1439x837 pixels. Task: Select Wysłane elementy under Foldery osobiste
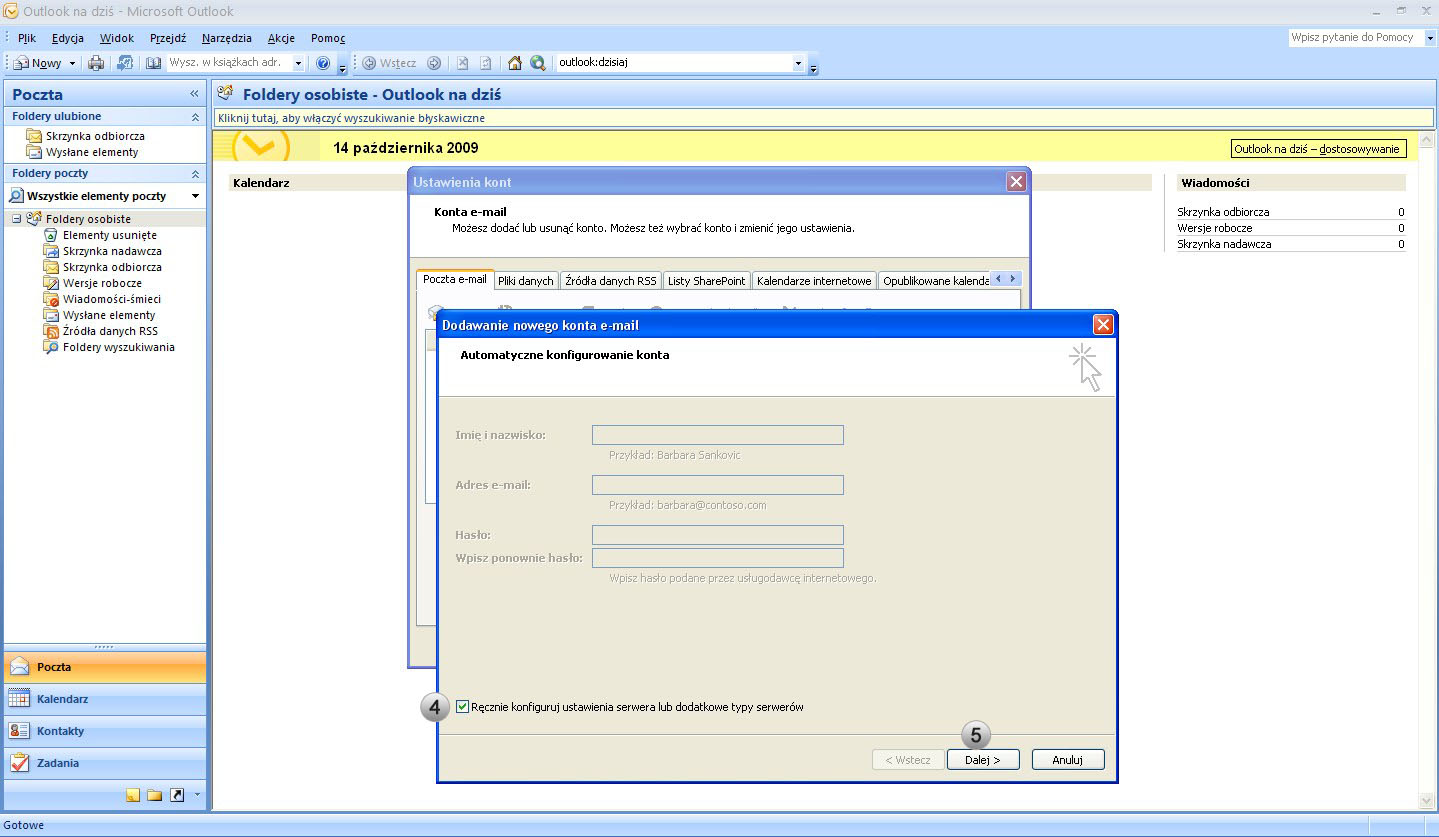pos(109,315)
